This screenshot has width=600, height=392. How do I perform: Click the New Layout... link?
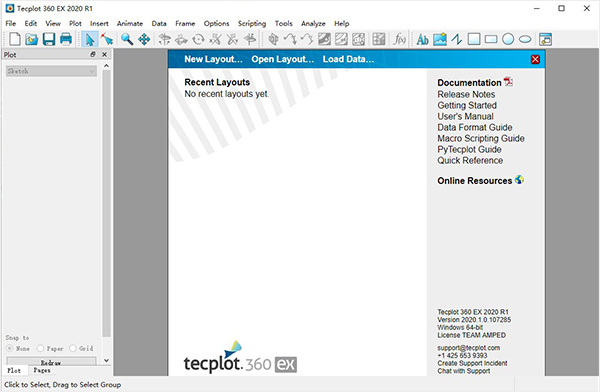[x=214, y=59]
